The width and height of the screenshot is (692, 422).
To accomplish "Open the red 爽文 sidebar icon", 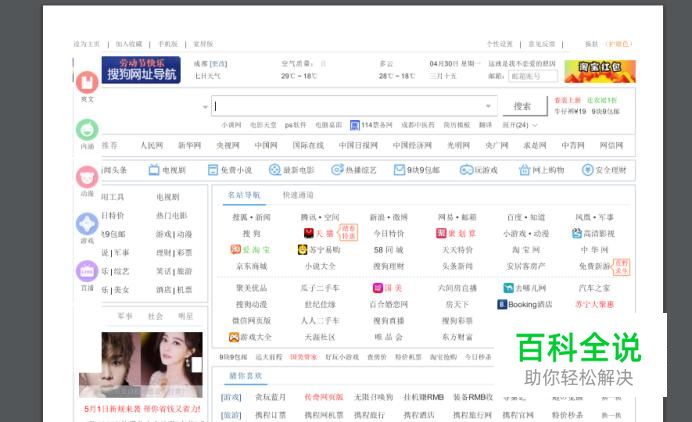I will click(87, 82).
